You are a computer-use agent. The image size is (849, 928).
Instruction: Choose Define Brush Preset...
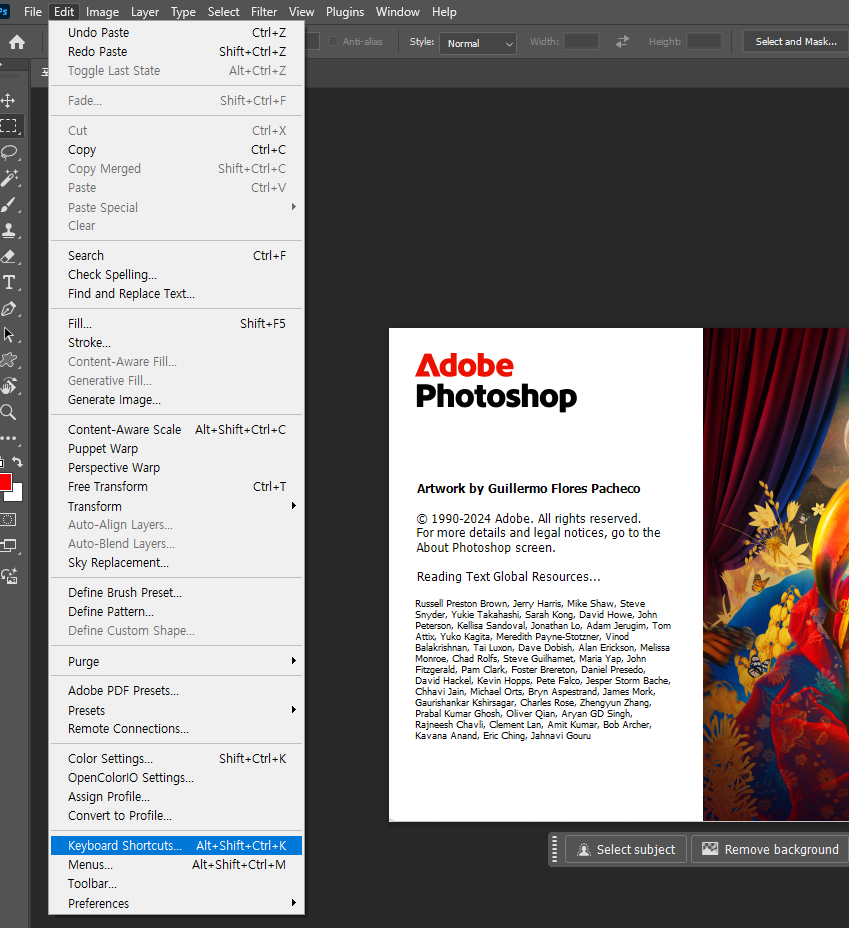(x=176, y=592)
